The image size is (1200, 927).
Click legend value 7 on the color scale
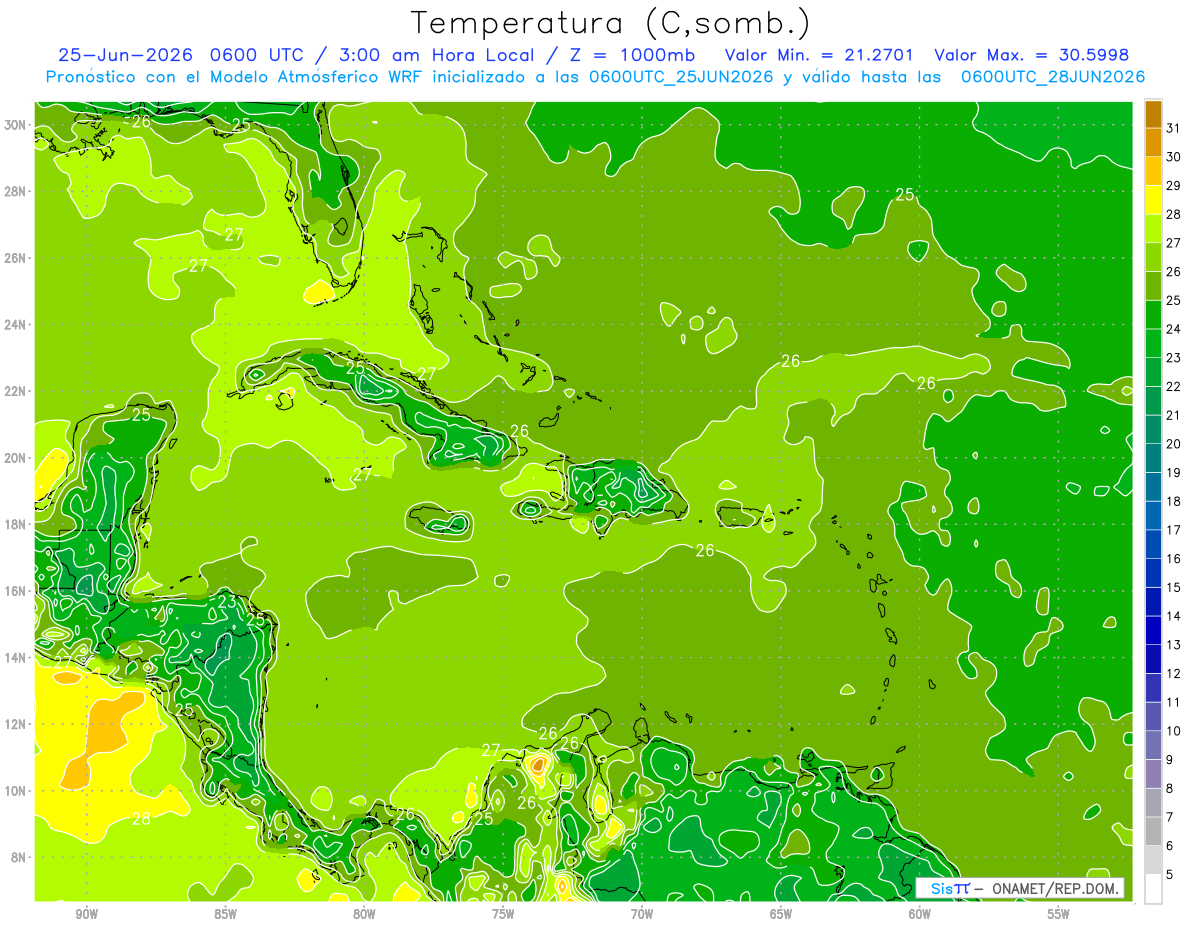1170,818
